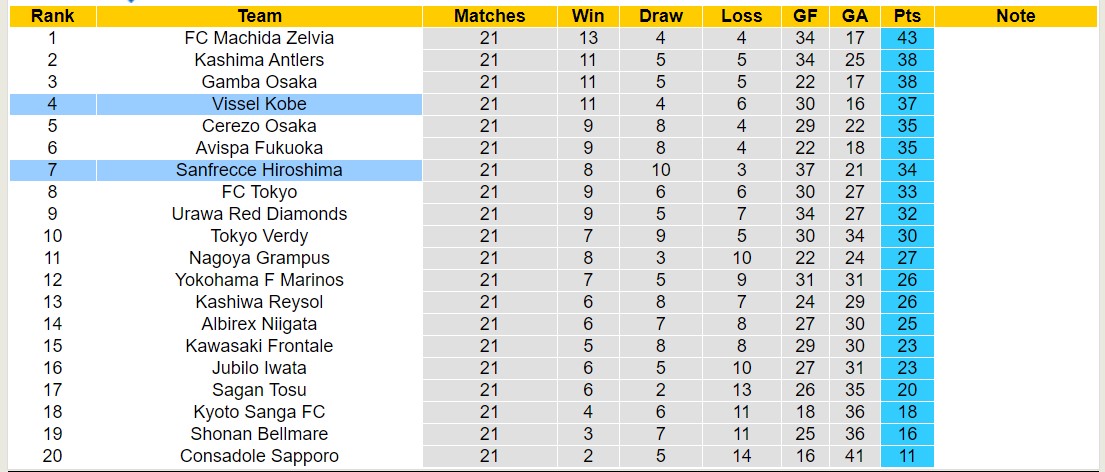Click the Matches column header
This screenshot has width=1105, height=472.
pos(489,16)
